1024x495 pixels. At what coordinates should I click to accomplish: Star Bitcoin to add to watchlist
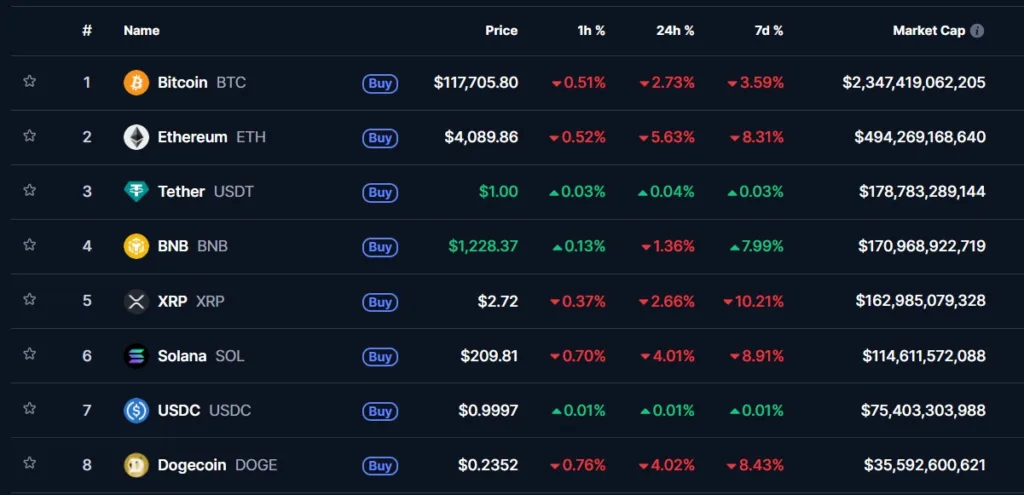point(30,82)
